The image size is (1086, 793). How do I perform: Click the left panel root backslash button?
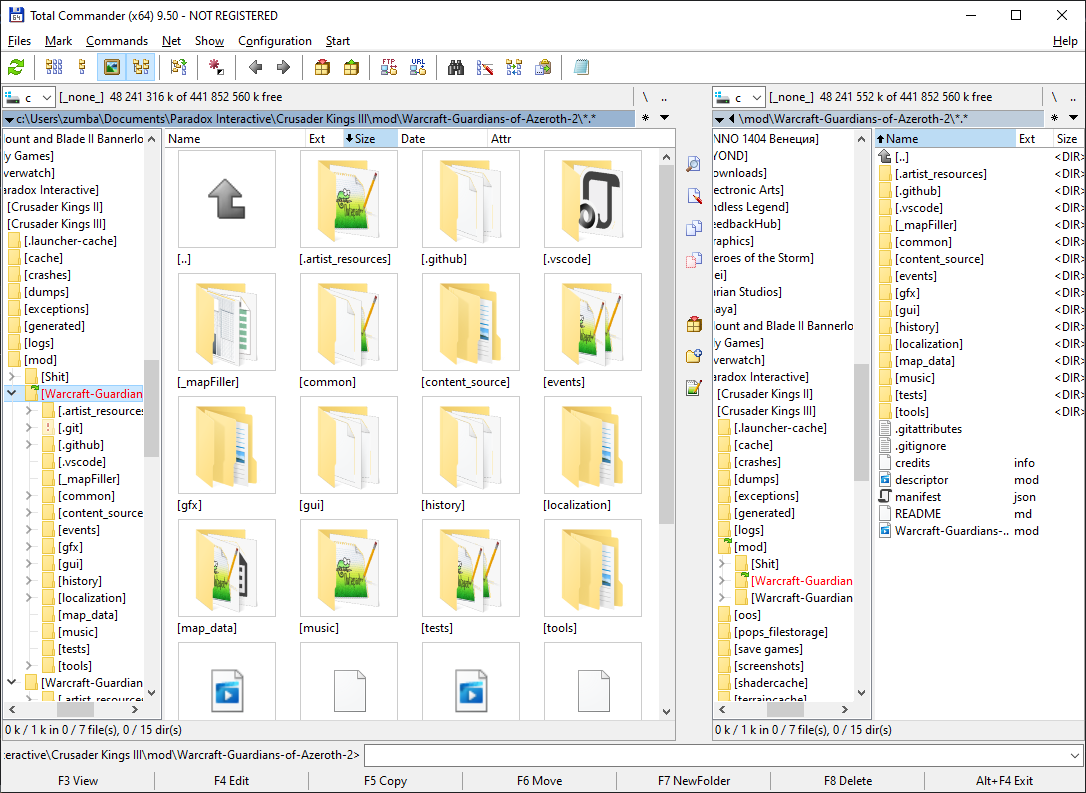pyautogui.click(x=645, y=97)
